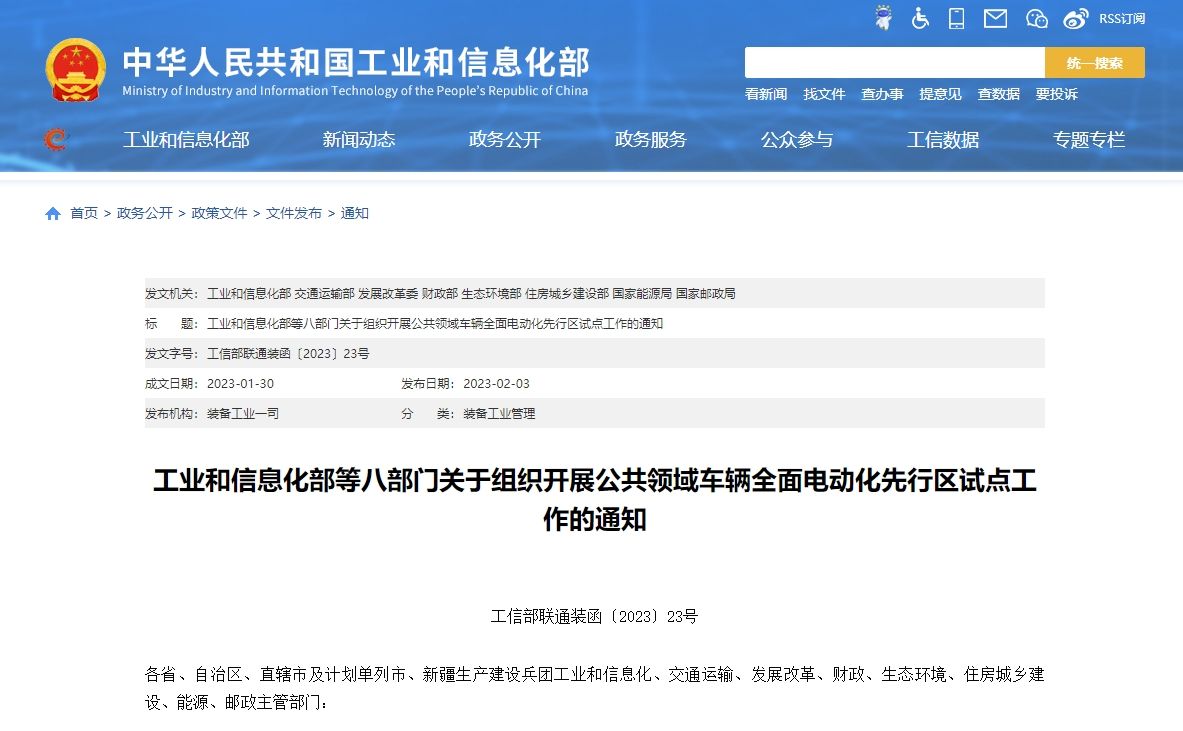
Task: Focus the site search input box
Action: tap(895, 63)
